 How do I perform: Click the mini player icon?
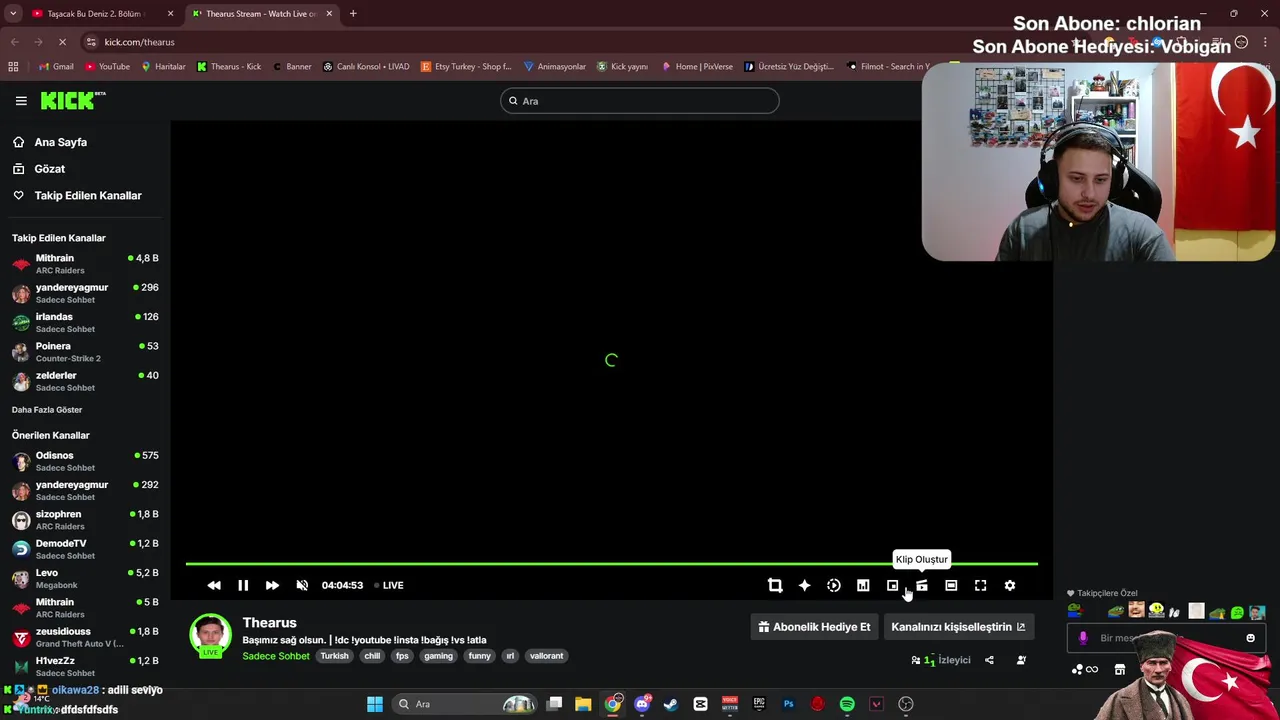892,585
